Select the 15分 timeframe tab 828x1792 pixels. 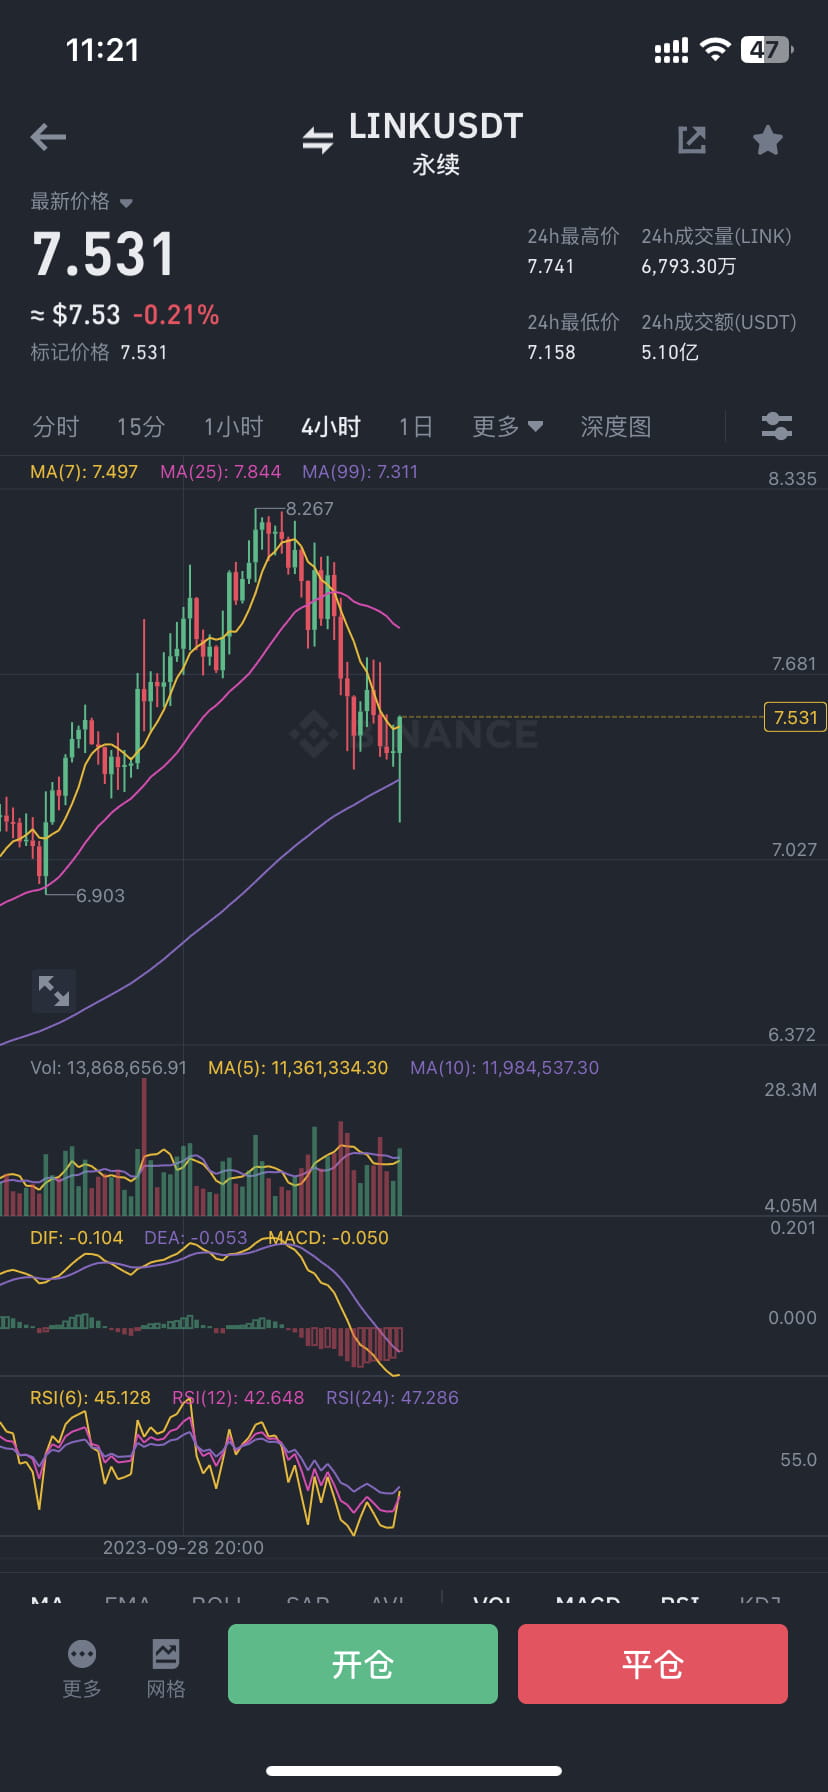tap(141, 427)
